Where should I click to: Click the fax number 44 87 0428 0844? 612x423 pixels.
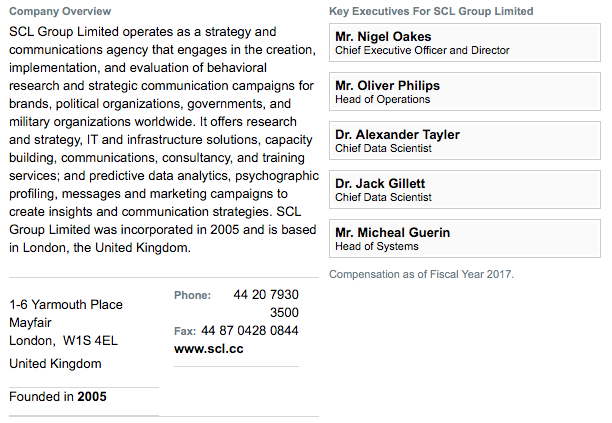pyautogui.click(x=249, y=331)
